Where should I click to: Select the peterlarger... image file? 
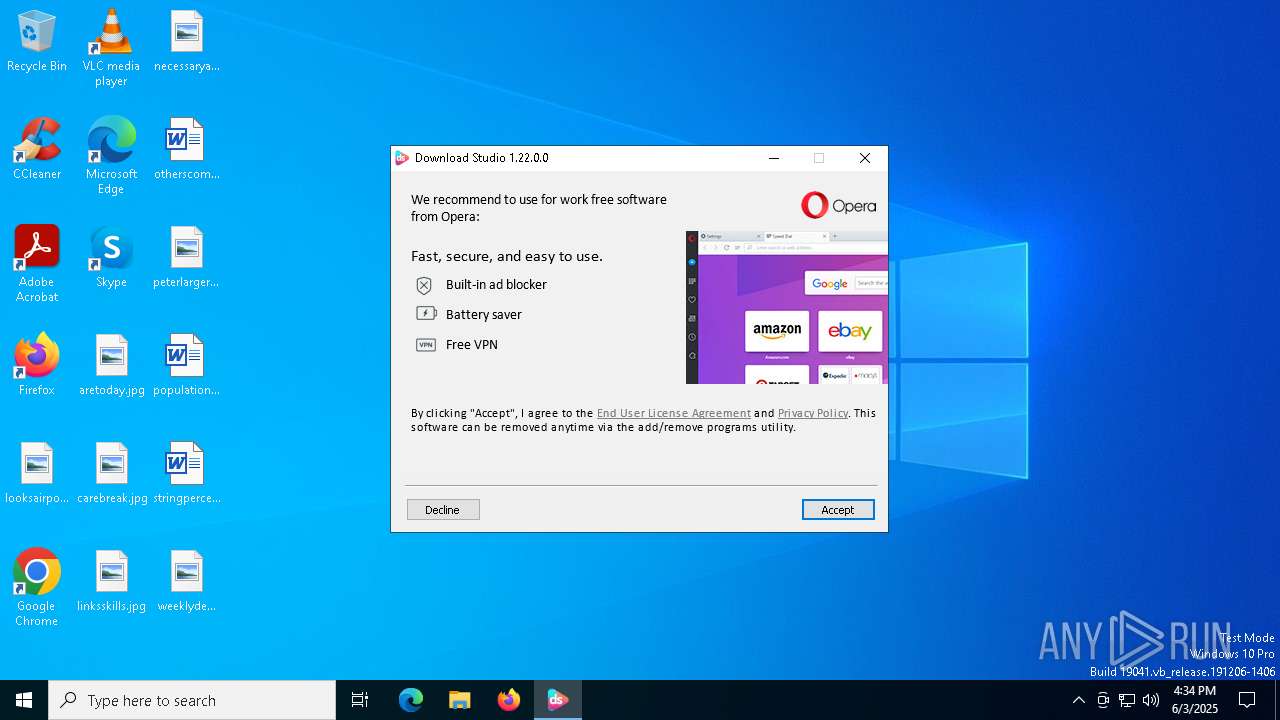187,258
